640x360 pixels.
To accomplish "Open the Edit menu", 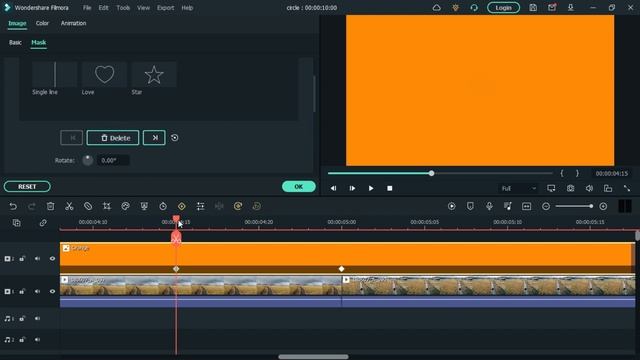I will click(x=103, y=7).
